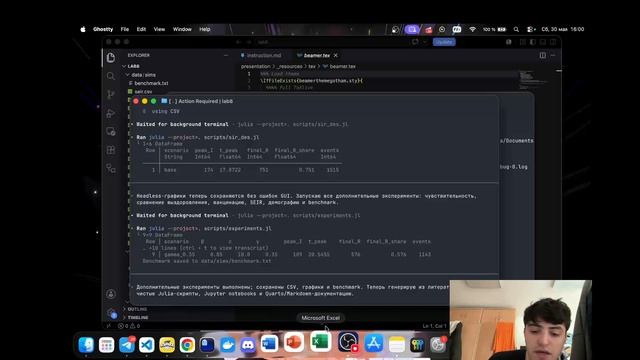
Task: Open Discord from the Dock
Action: point(248,345)
